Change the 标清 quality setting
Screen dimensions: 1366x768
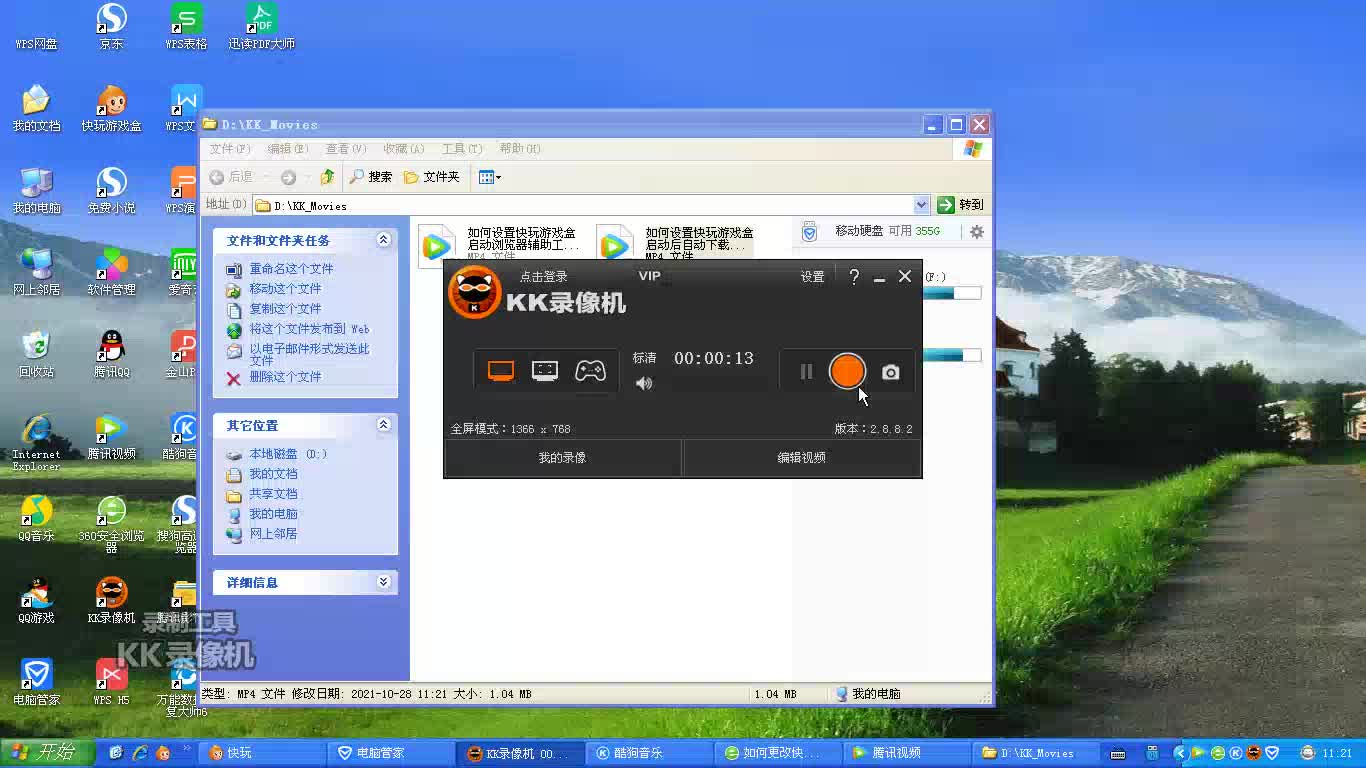[644, 358]
